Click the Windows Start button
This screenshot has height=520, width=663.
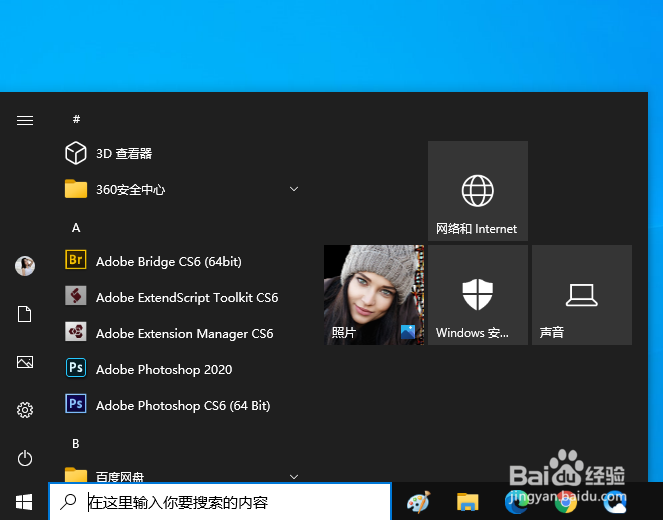[x=24, y=502]
